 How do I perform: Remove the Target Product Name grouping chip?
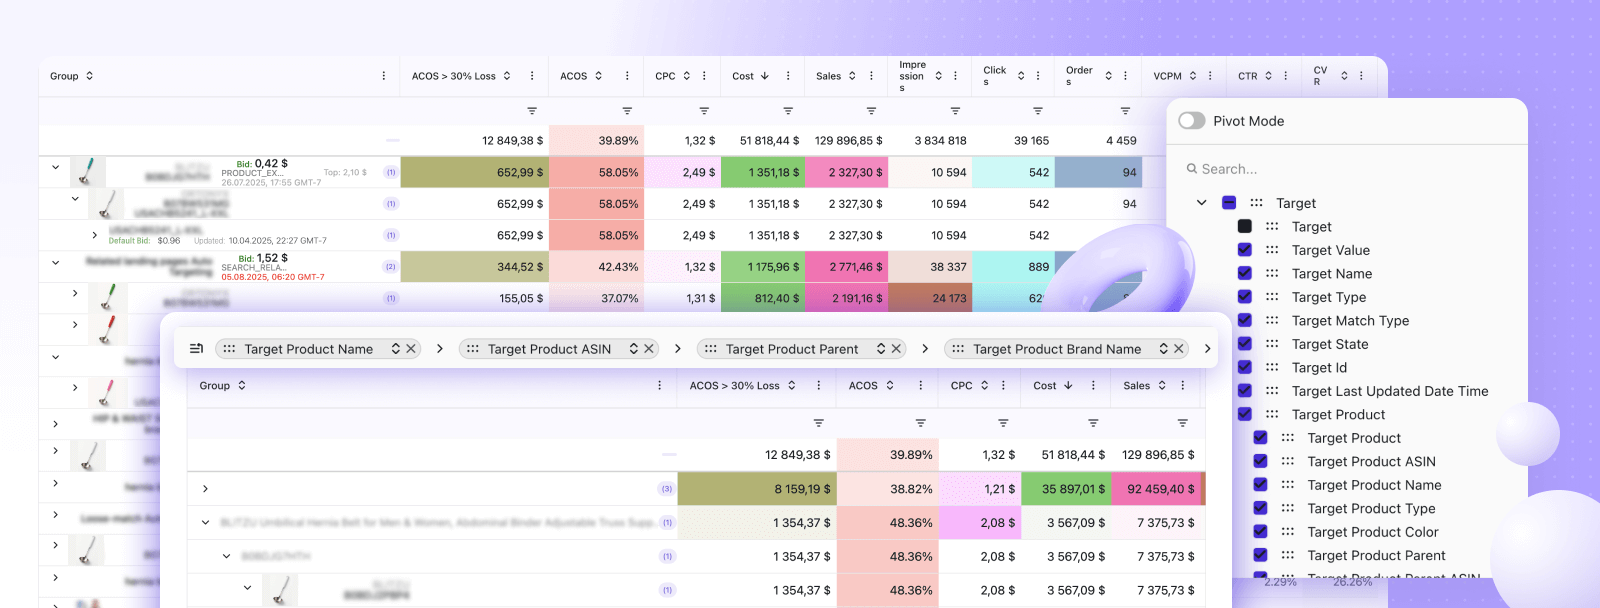pos(411,349)
